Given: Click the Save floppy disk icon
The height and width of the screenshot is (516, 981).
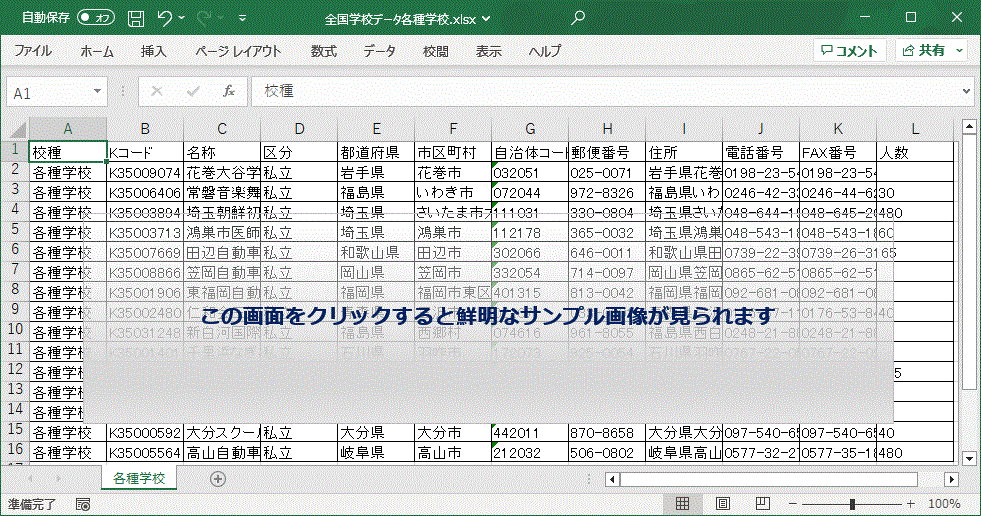Looking at the screenshot, I should (135, 18).
